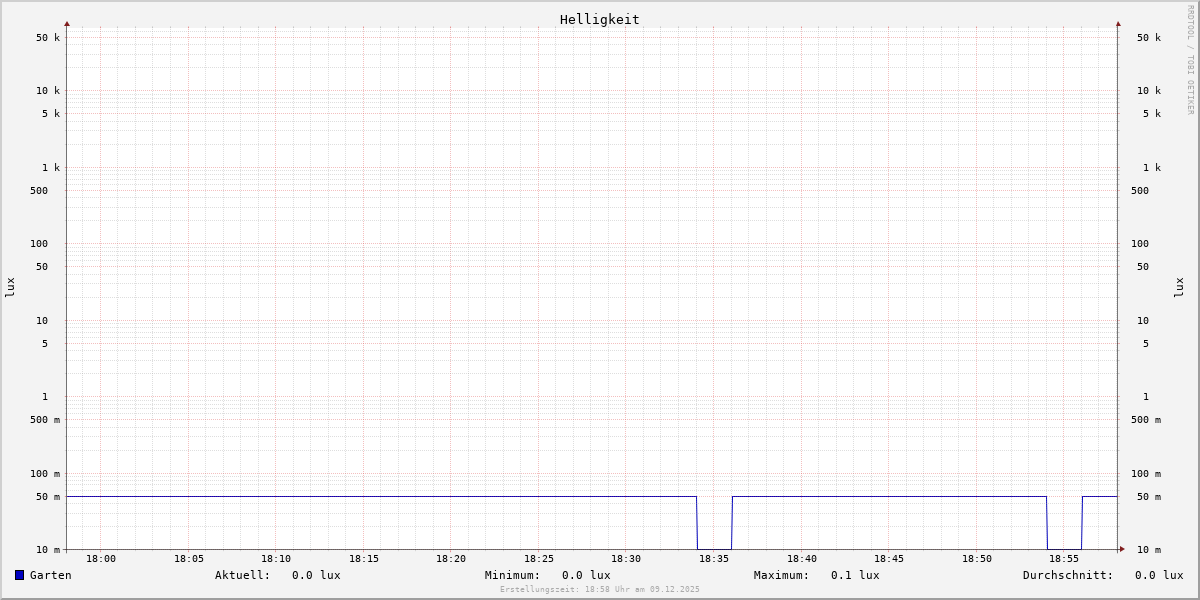Click the left axis 1 k label
The width and height of the screenshot is (1200, 600).
point(50,167)
